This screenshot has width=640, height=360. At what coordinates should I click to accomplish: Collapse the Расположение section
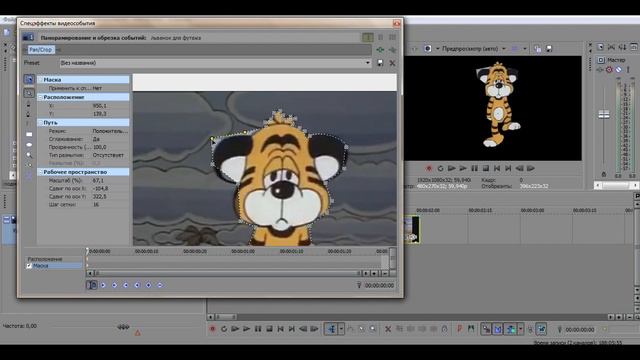click(40, 97)
